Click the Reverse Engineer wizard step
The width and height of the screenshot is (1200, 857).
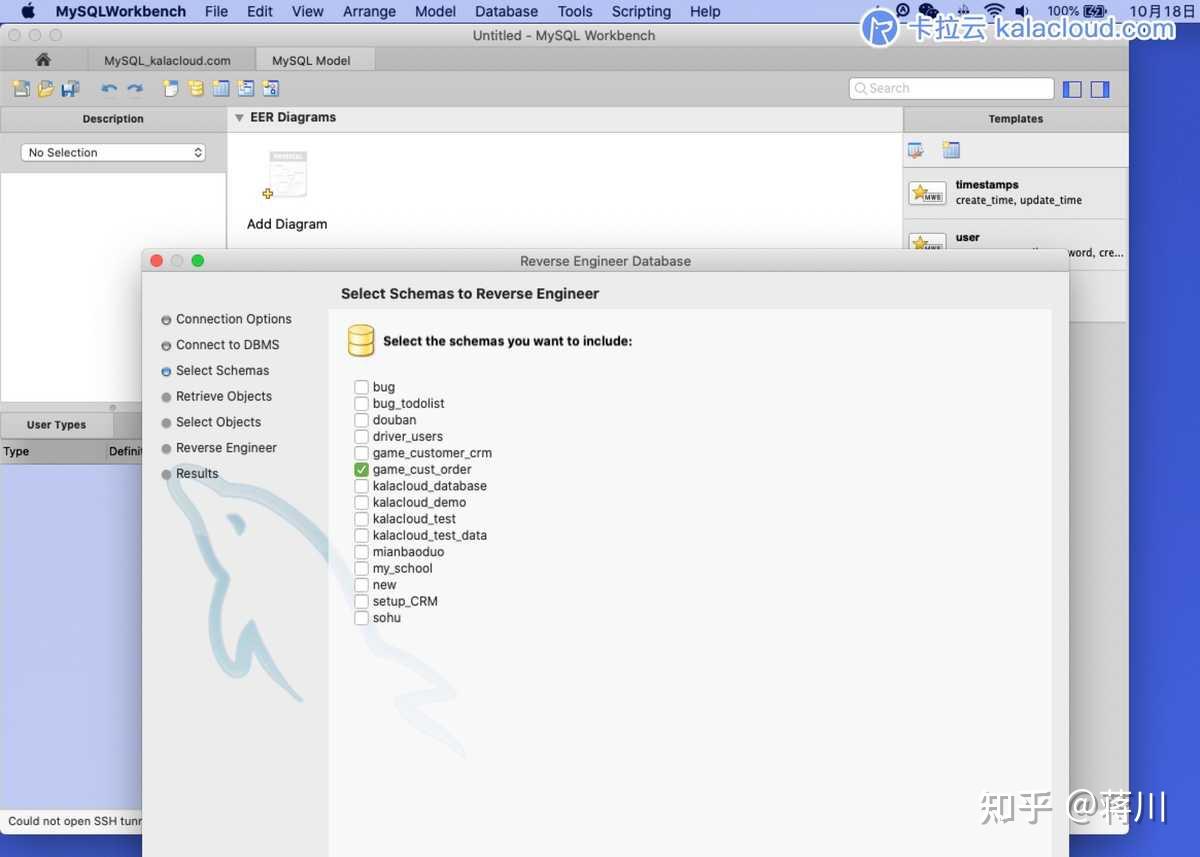(x=226, y=448)
